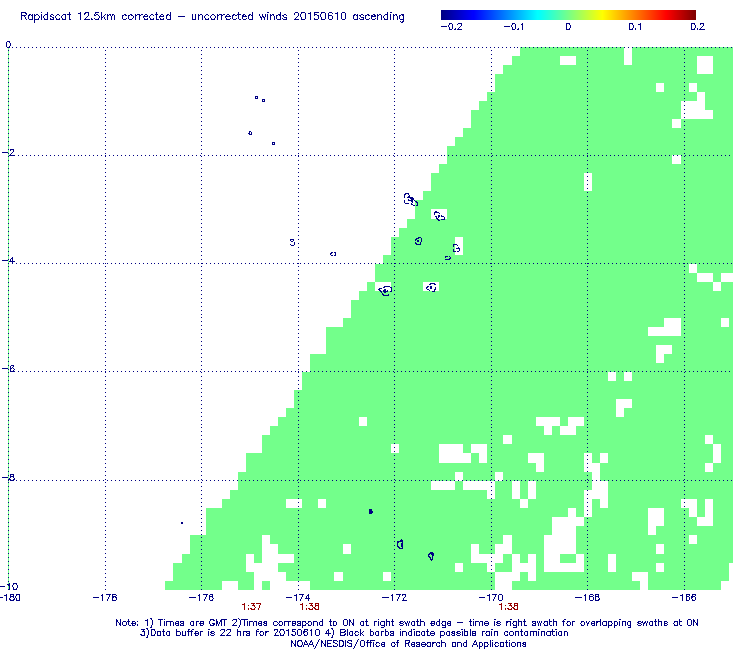Click the latitude axis label −8

[x=8, y=477]
